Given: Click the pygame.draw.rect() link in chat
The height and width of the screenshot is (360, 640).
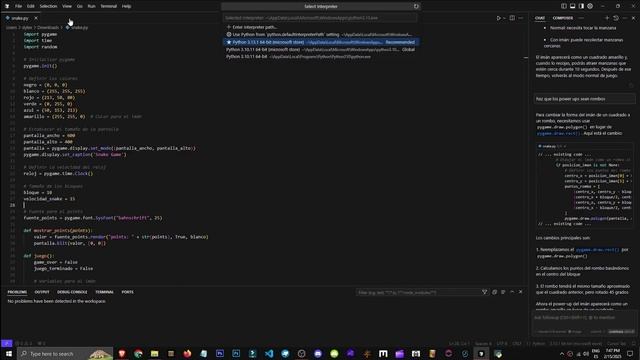Looking at the screenshot, I should pos(558,133).
